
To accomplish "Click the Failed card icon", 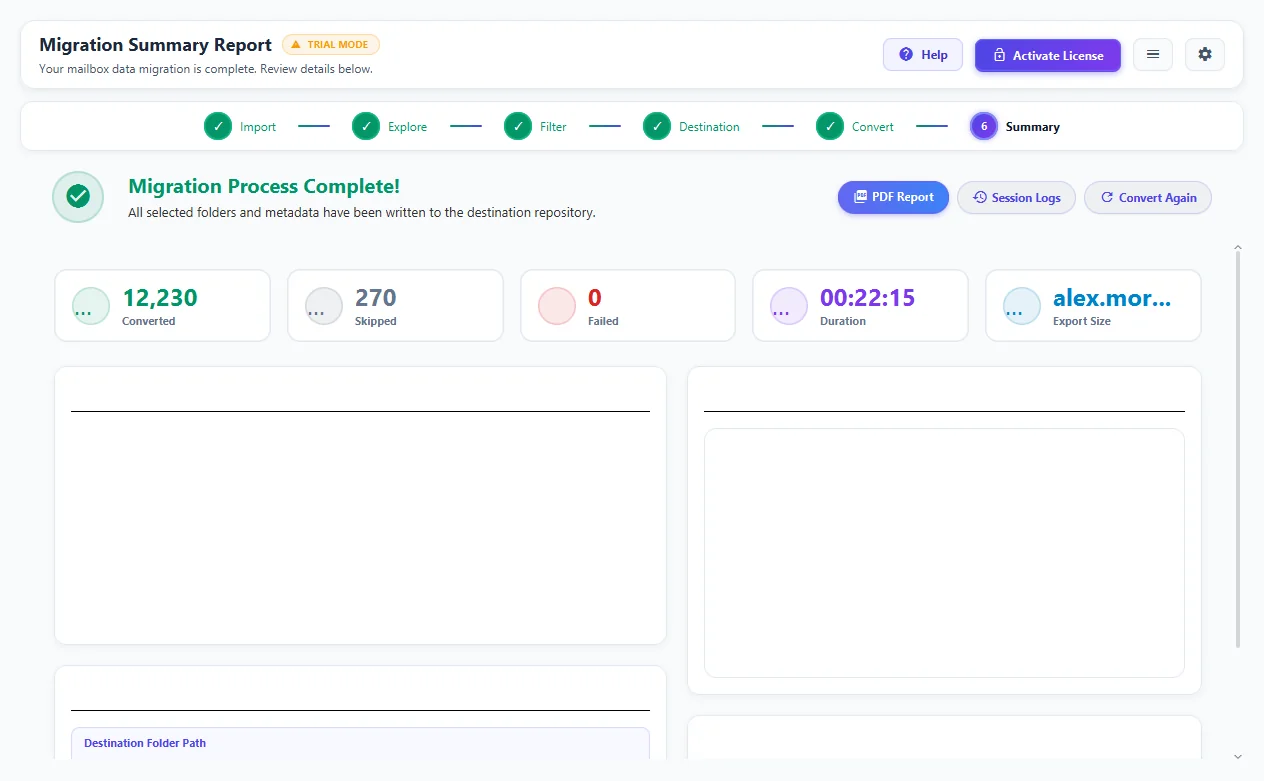I will (557, 306).
